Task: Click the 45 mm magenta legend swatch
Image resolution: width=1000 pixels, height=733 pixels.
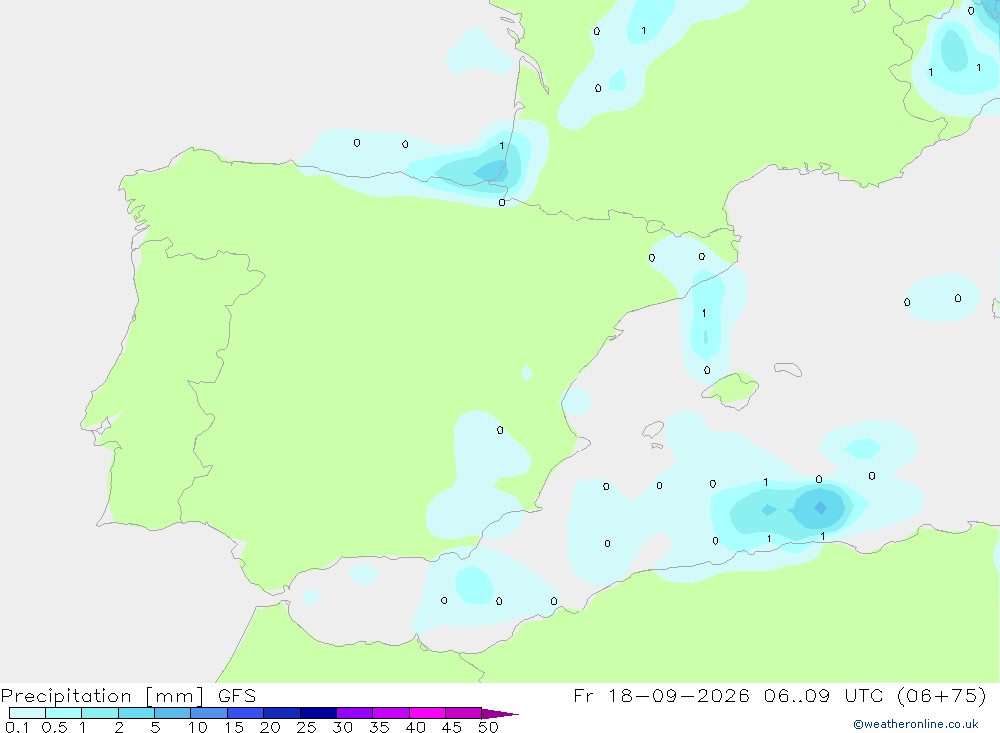Action: click(464, 713)
